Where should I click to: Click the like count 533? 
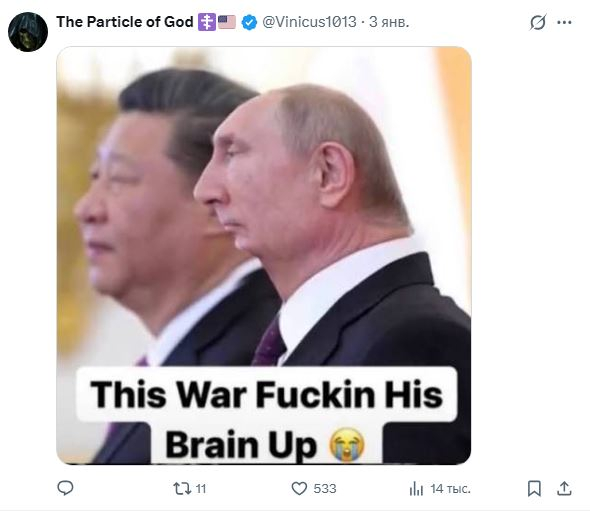(325, 489)
